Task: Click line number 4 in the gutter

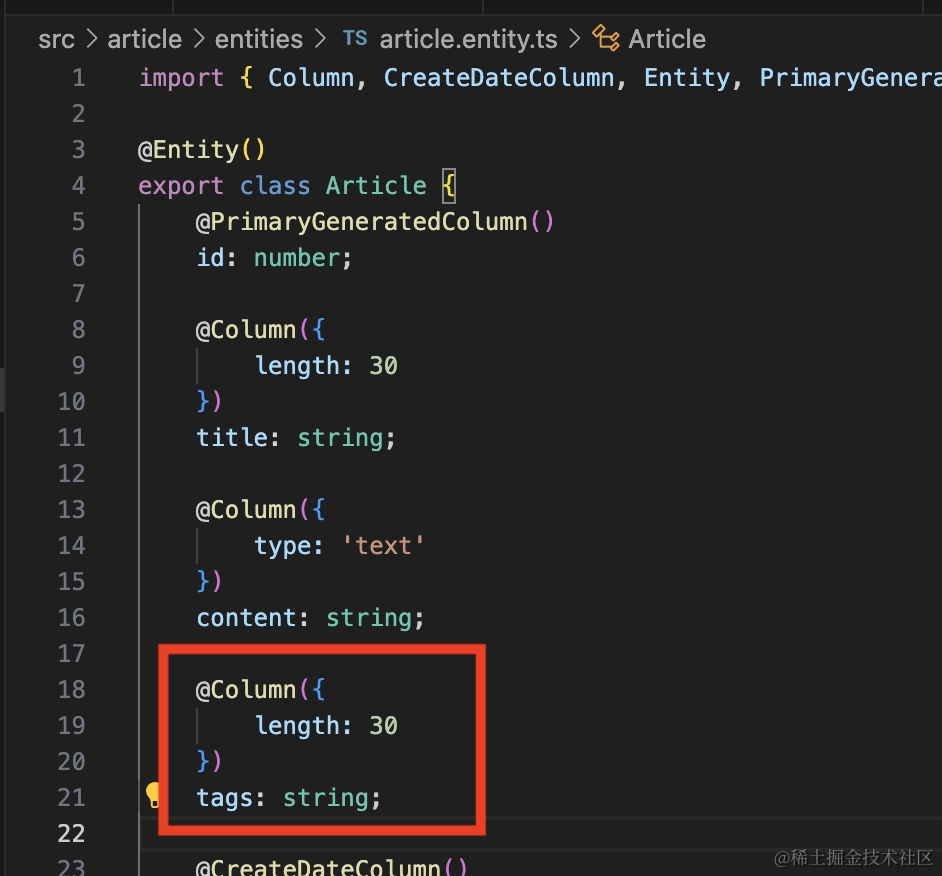Action: point(78,185)
